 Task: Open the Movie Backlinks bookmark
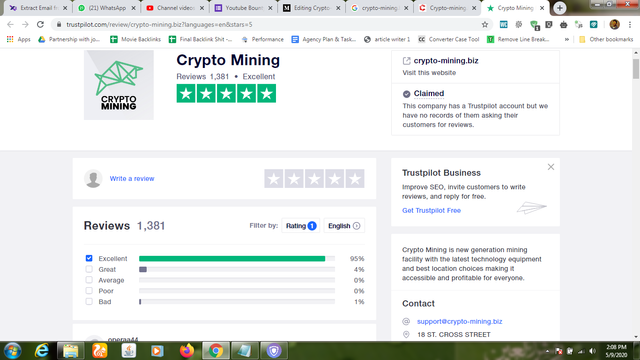[136, 39]
